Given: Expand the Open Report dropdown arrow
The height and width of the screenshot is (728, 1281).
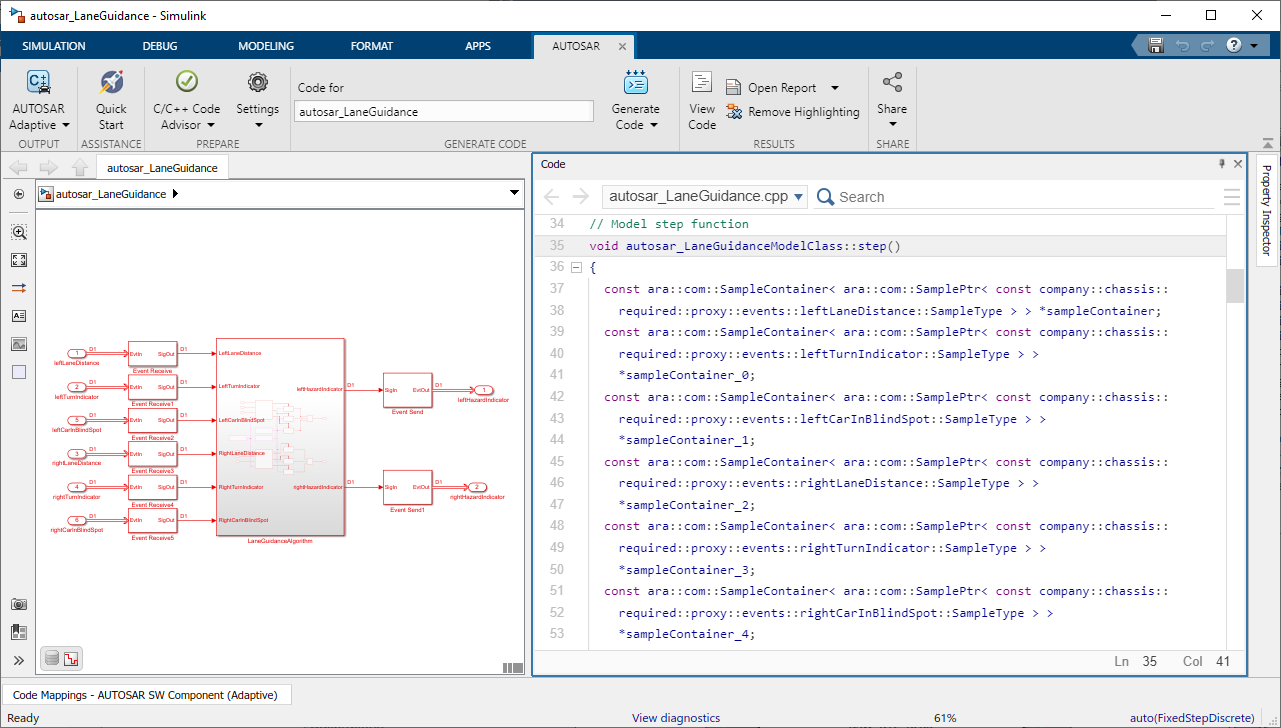Looking at the screenshot, I should (835, 88).
